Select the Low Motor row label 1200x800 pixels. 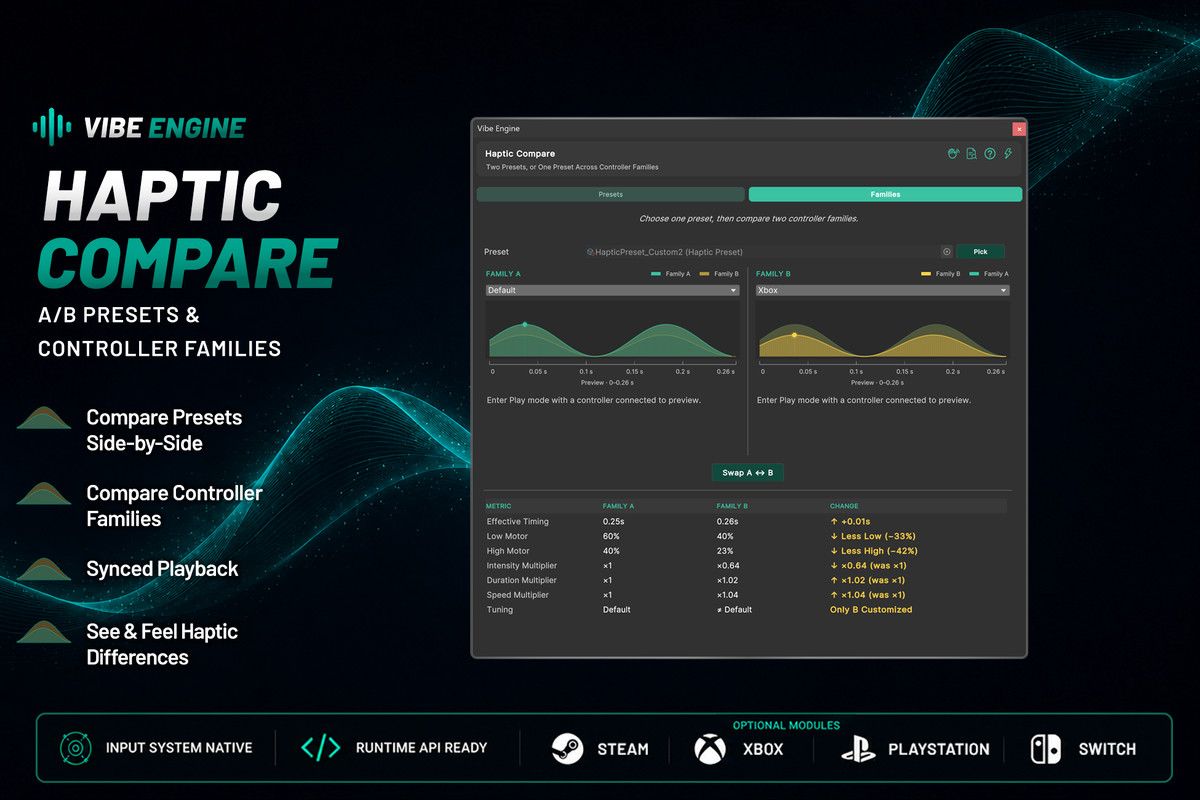[507, 536]
